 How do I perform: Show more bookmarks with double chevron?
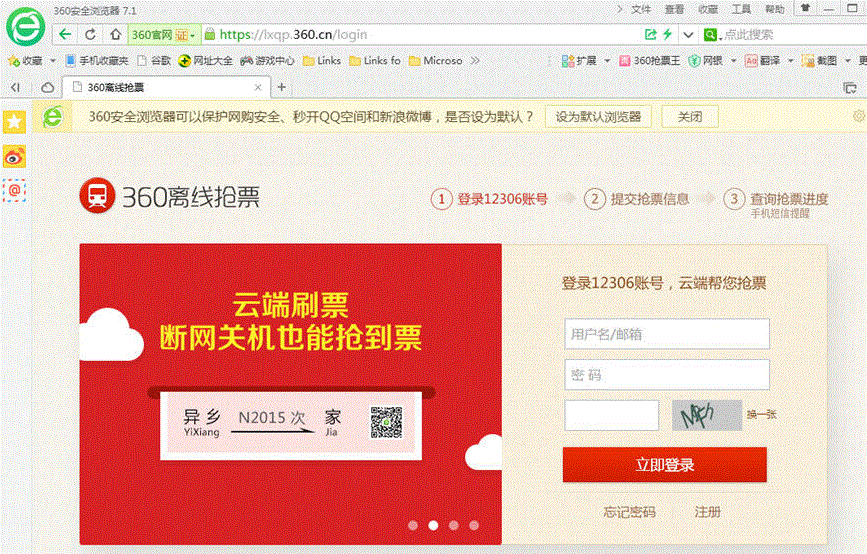(x=475, y=60)
